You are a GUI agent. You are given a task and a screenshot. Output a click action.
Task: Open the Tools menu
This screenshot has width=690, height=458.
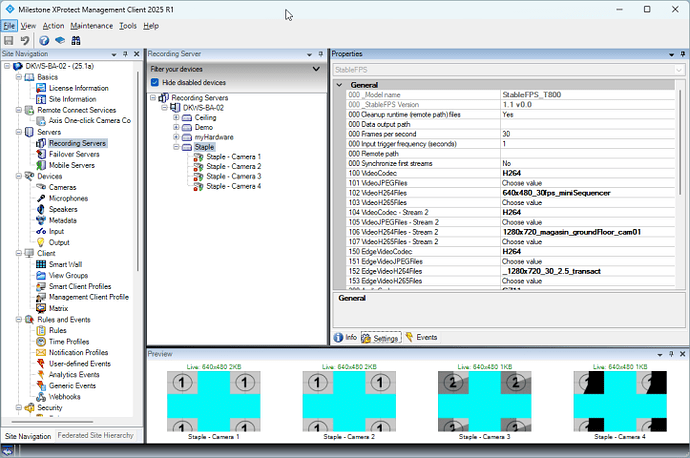128,26
